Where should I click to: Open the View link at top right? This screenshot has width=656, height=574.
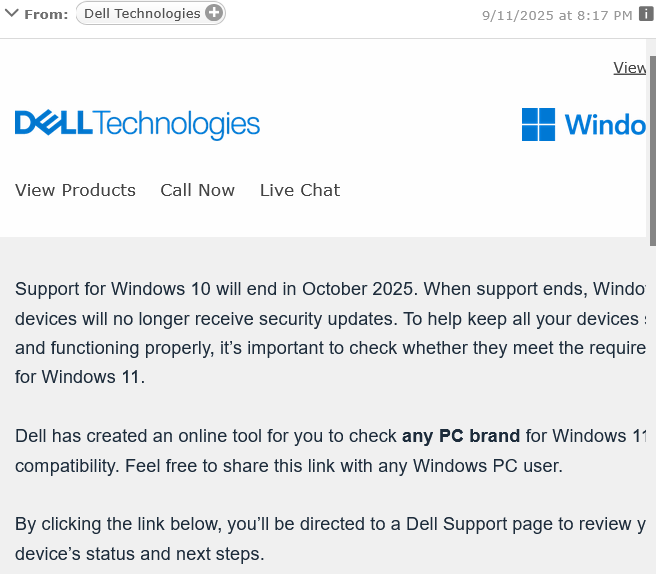pos(630,68)
